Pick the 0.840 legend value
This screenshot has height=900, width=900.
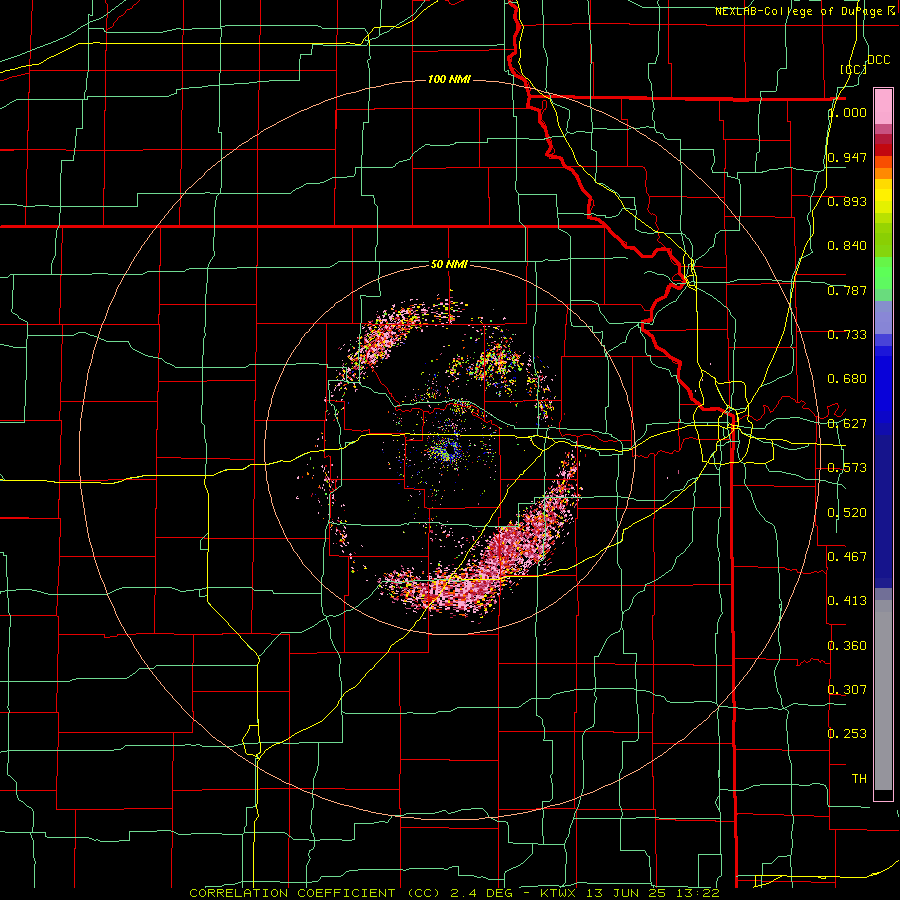tap(847, 246)
